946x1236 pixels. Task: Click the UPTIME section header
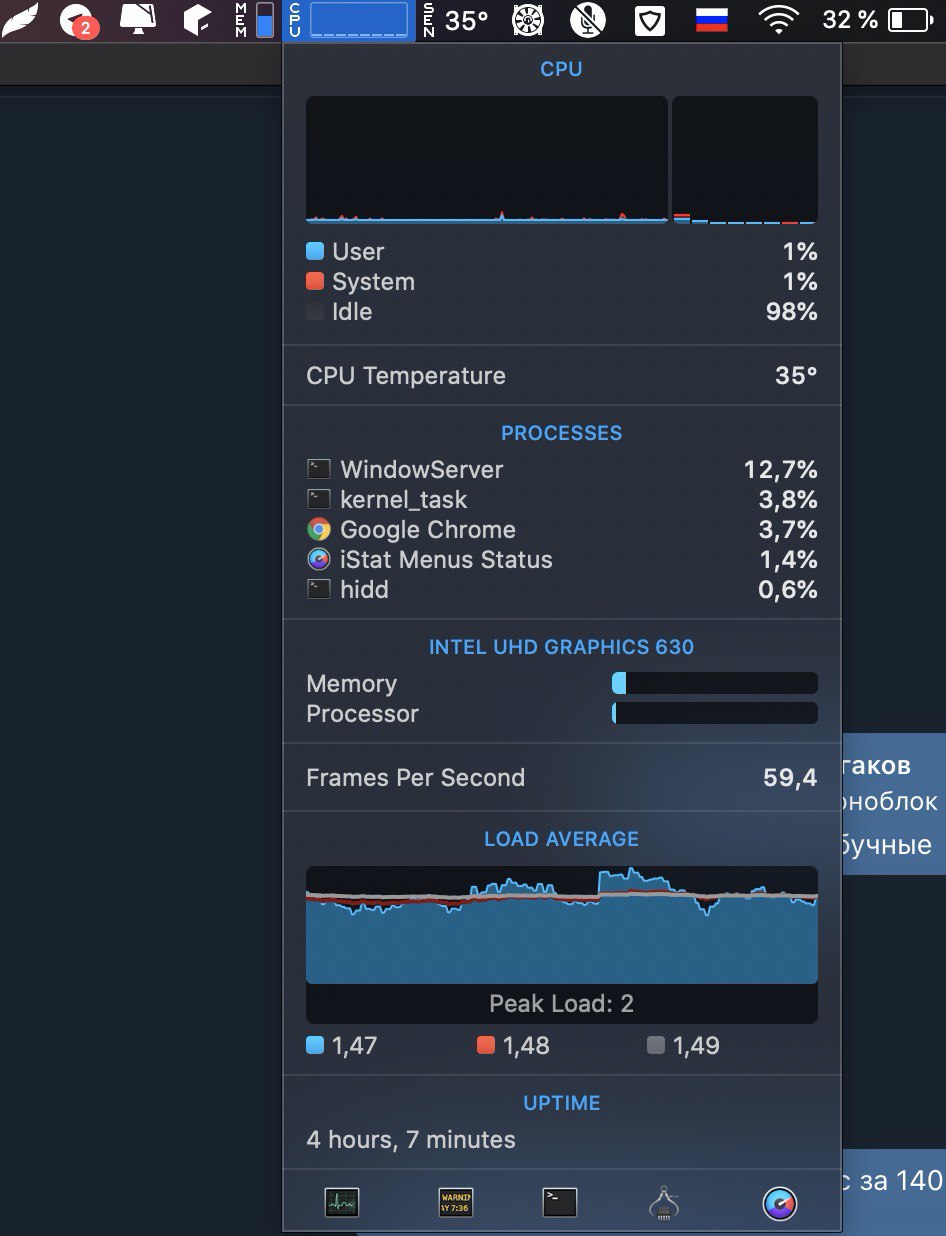562,1103
